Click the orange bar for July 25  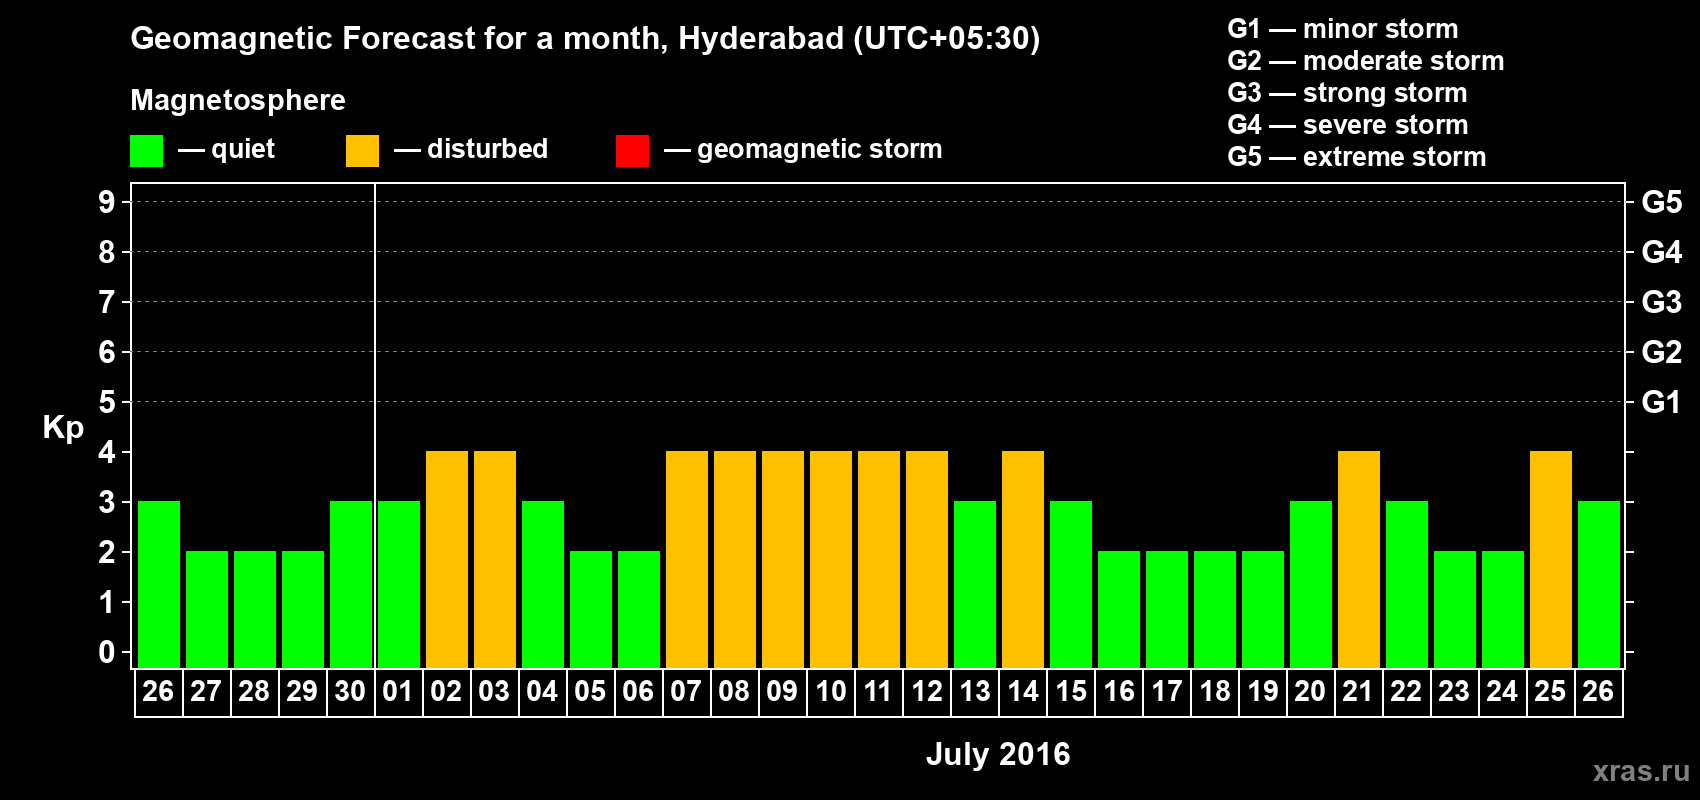click(1551, 559)
